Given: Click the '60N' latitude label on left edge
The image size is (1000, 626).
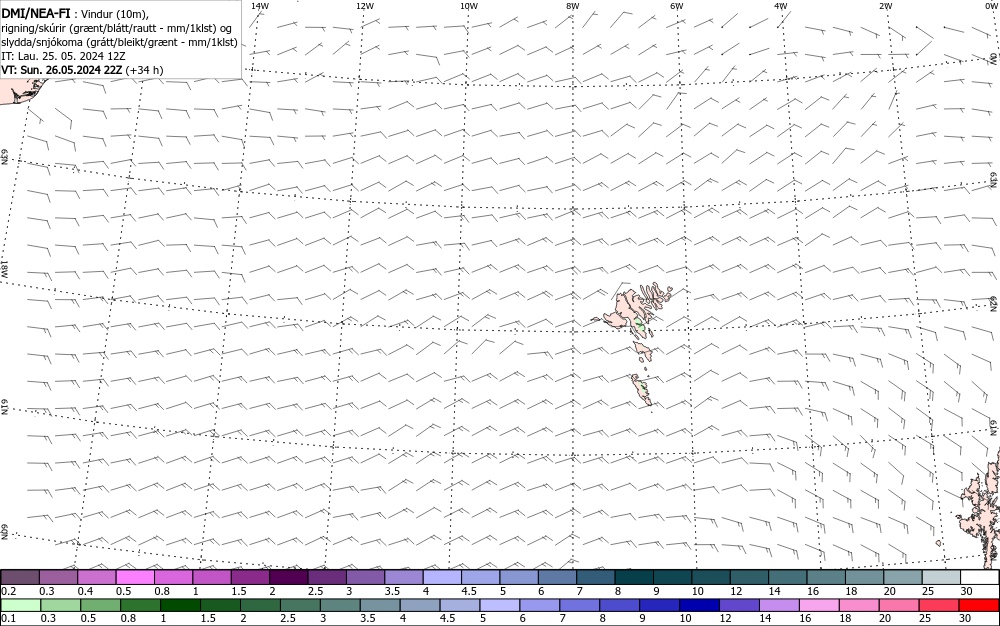Looking at the screenshot, I should click(x=4, y=532).
